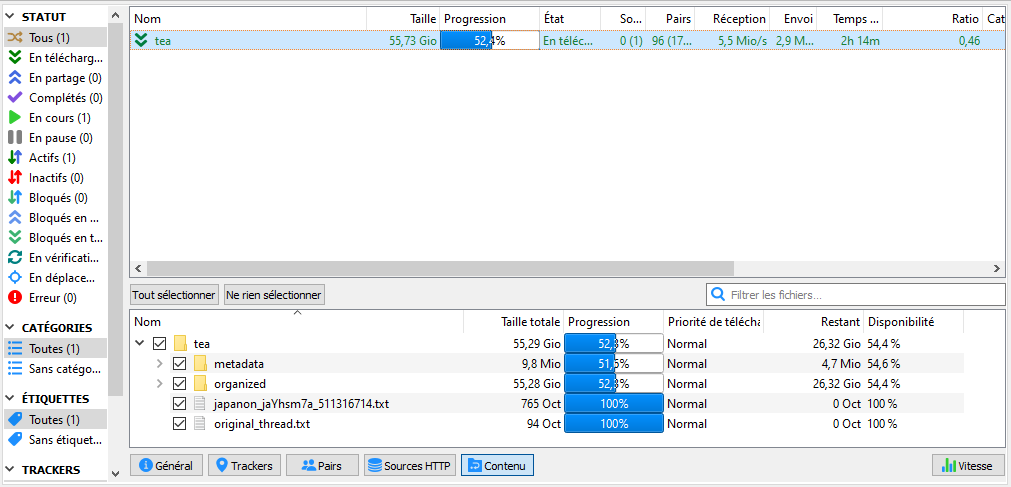Uncheck the organized folder checkbox
1011x487 pixels.
pos(180,384)
